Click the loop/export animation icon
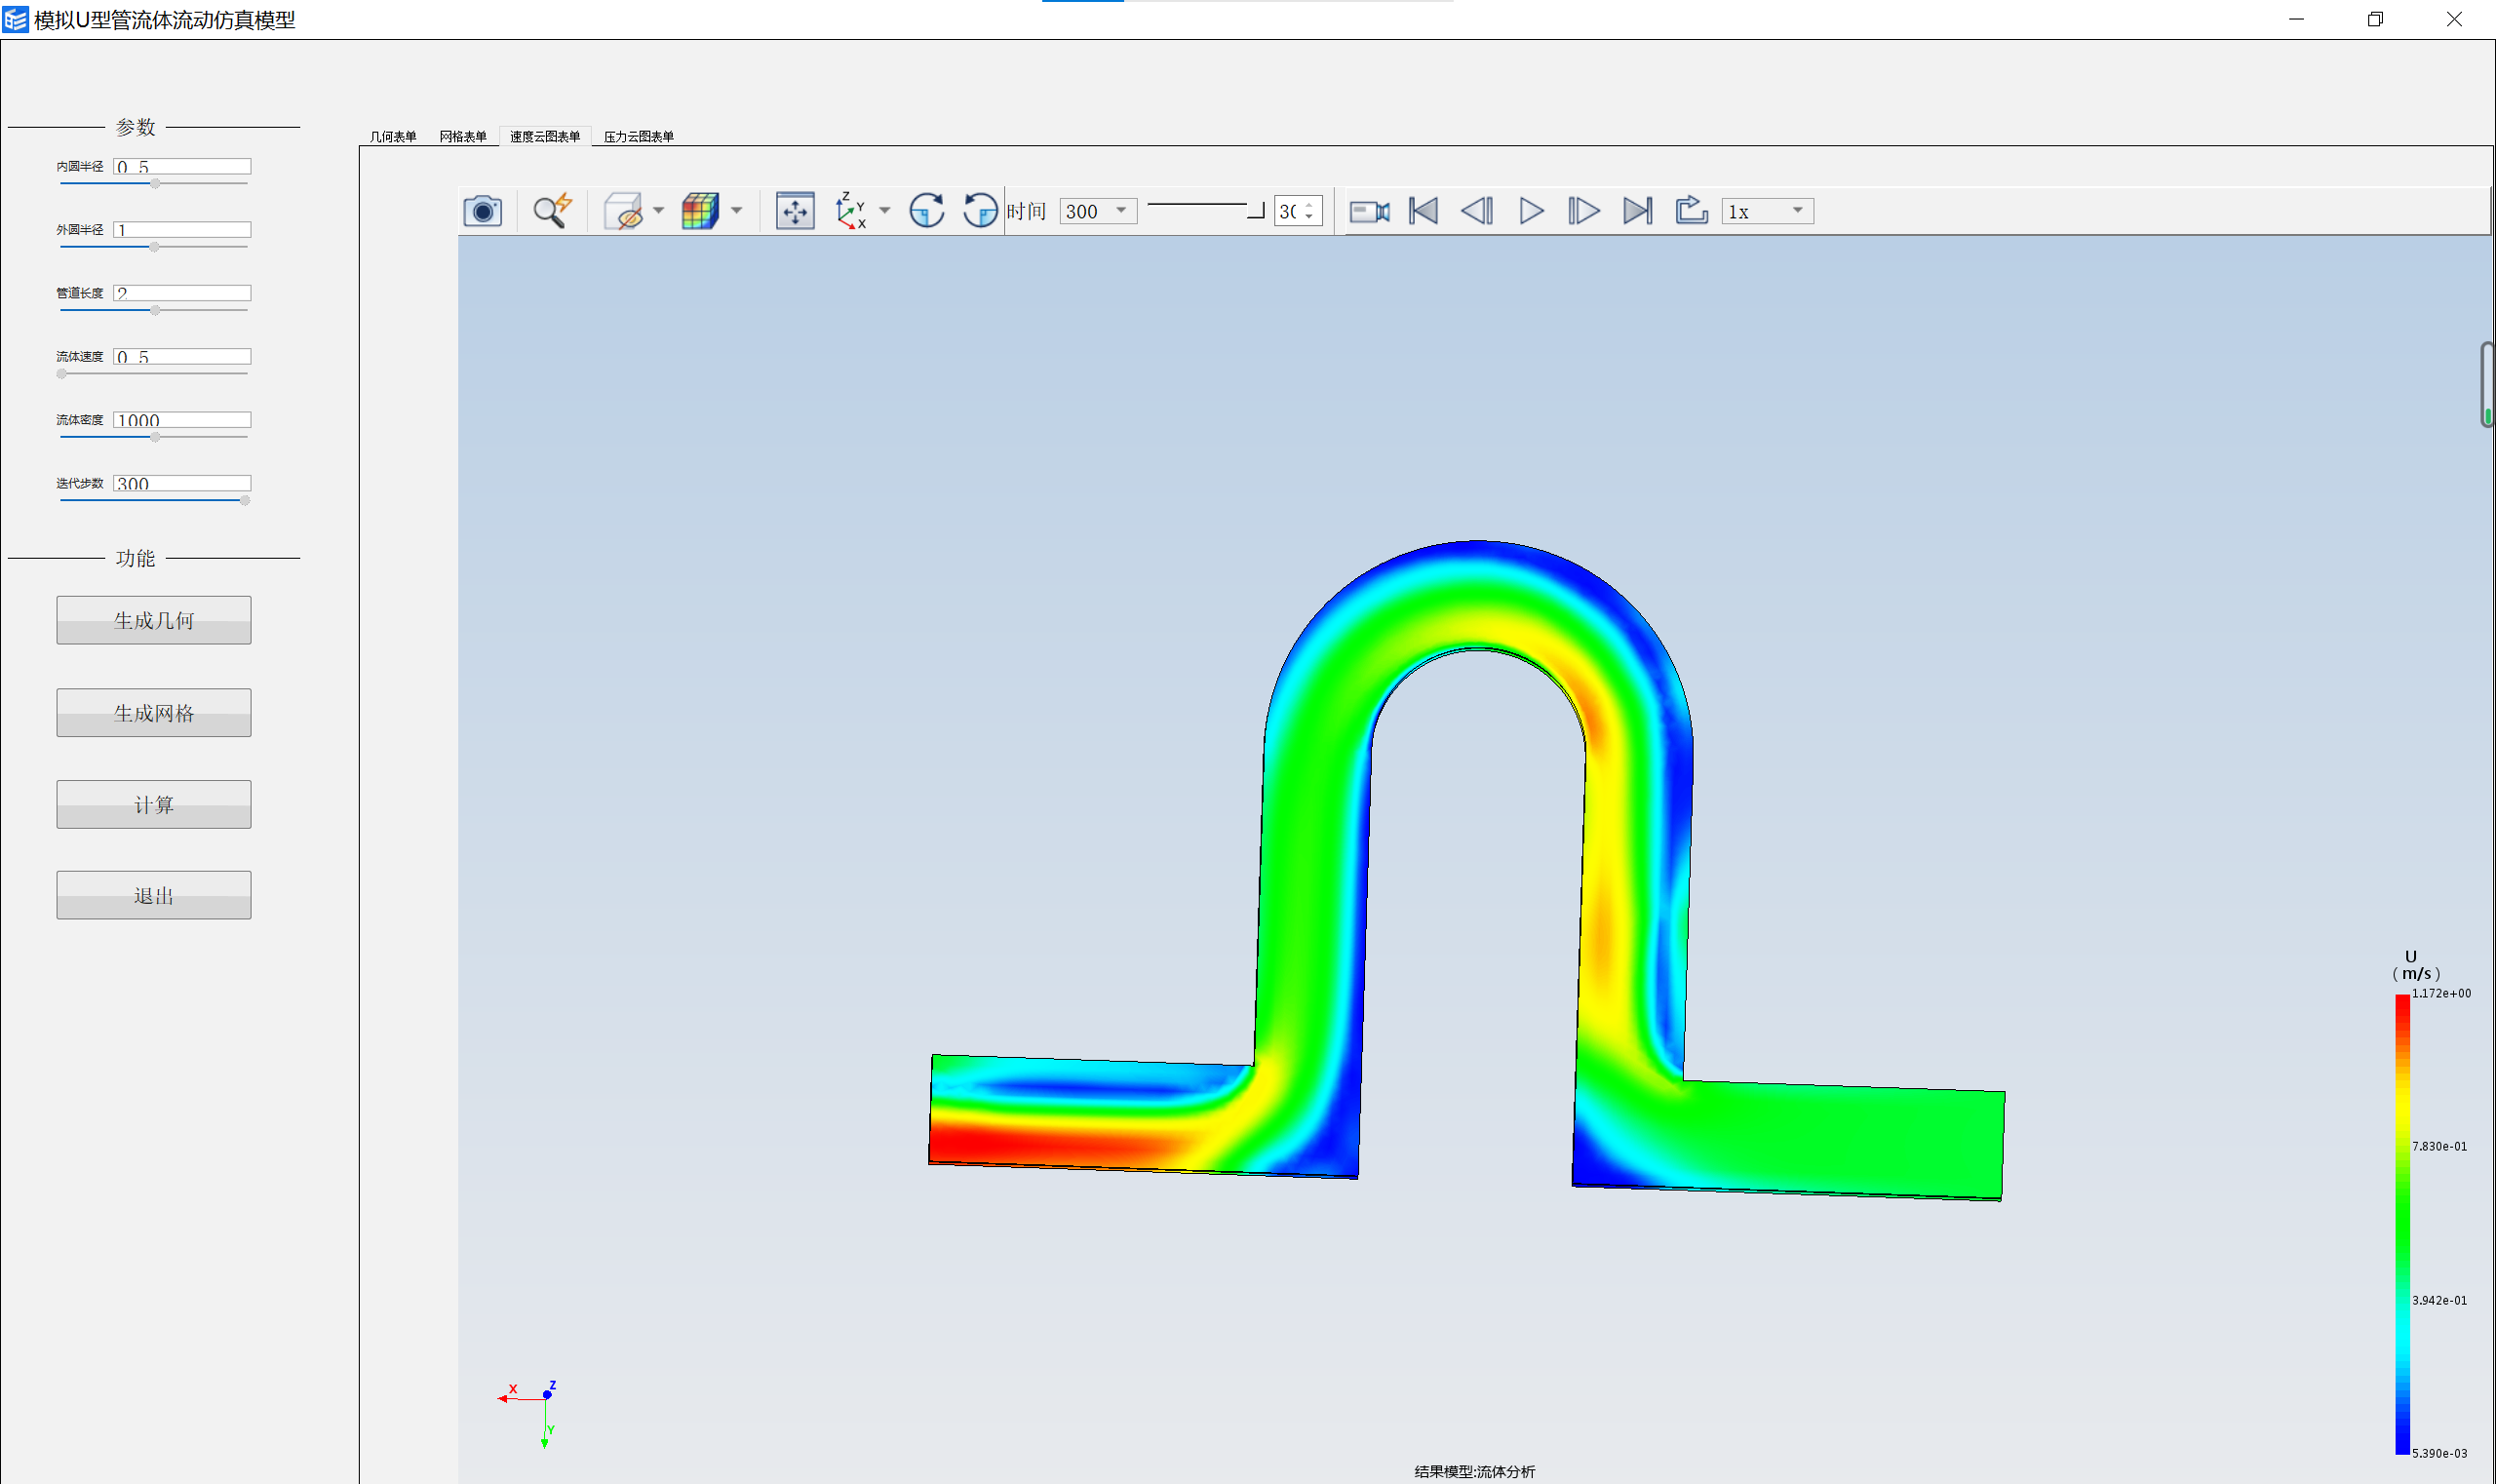The width and height of the screenshot is (2496, 1484). 1692,211
